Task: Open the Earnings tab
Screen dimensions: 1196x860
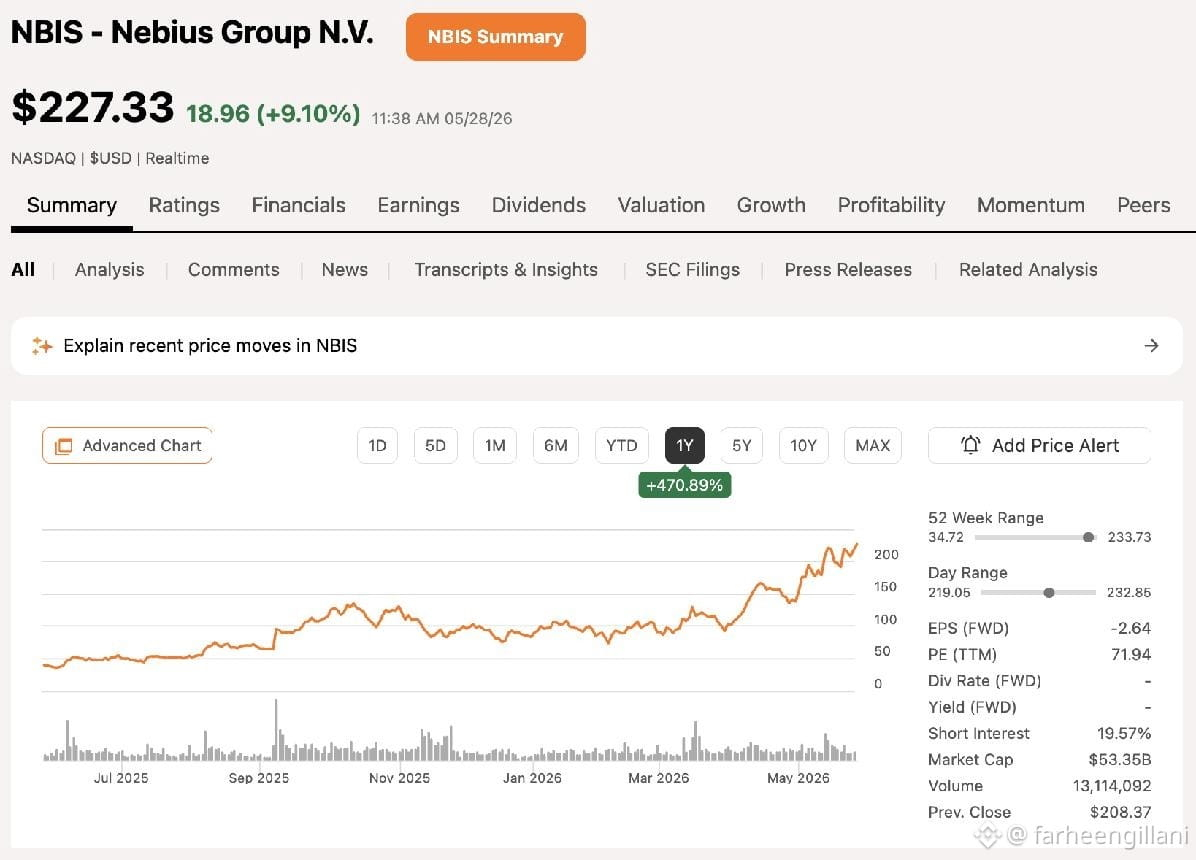Action: pos(418,205)
